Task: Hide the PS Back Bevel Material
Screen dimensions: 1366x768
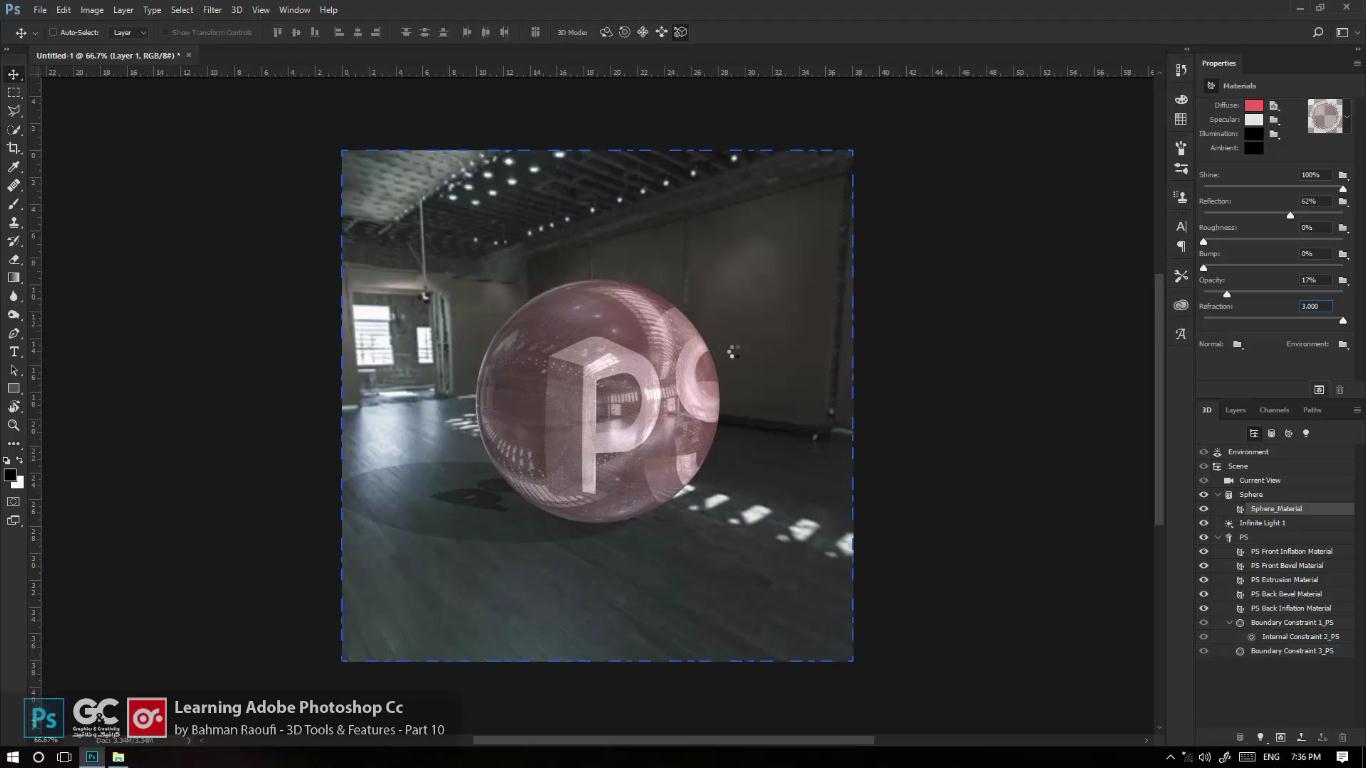Action: point(1204,594)
